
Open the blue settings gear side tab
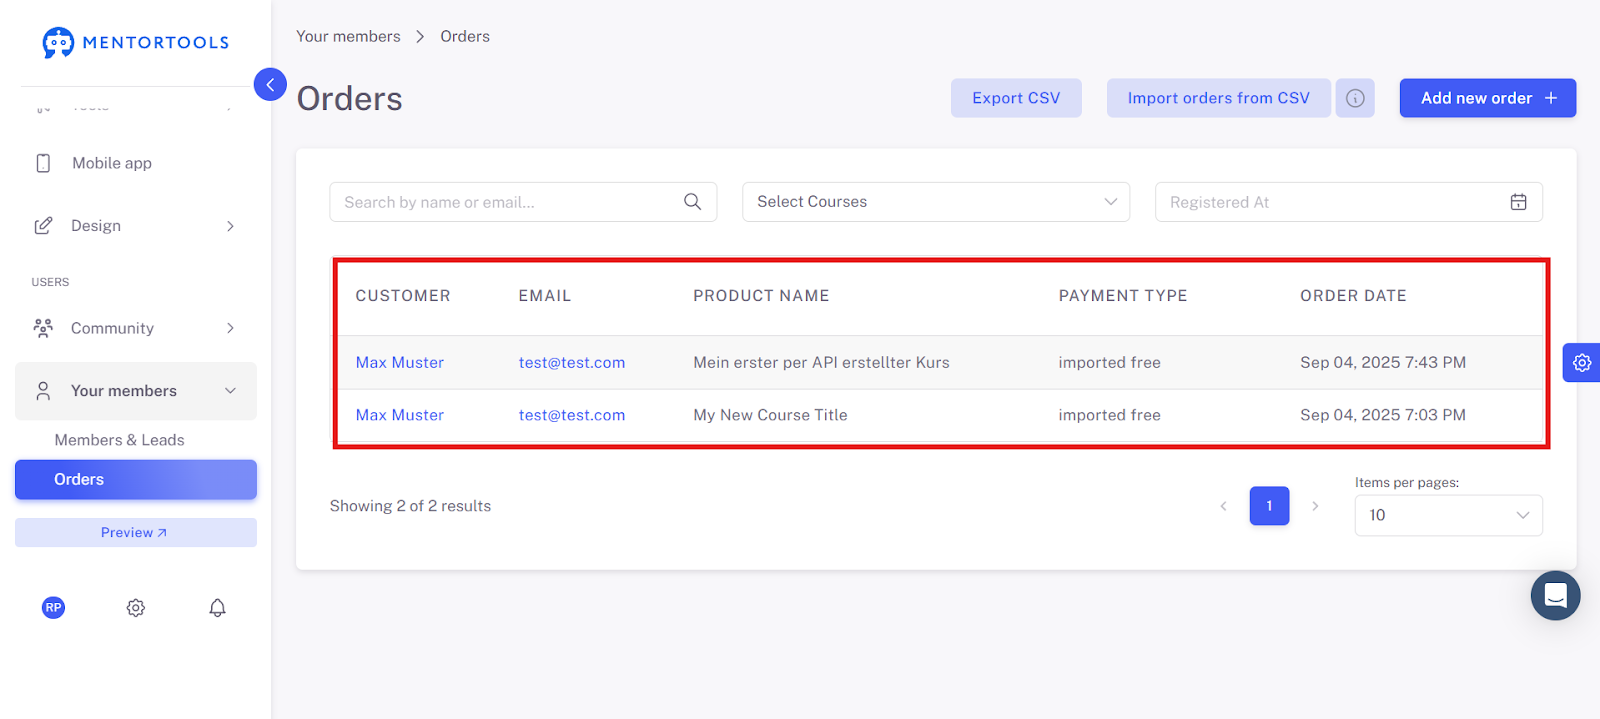1582,363
